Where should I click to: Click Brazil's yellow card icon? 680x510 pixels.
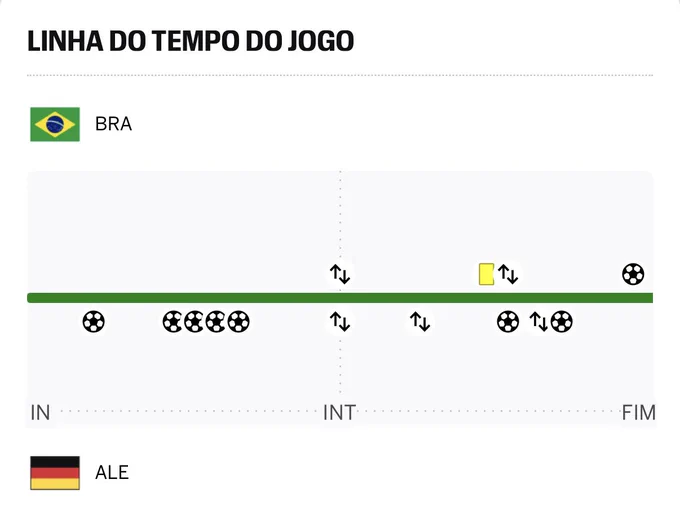click(x=486, y=274)
